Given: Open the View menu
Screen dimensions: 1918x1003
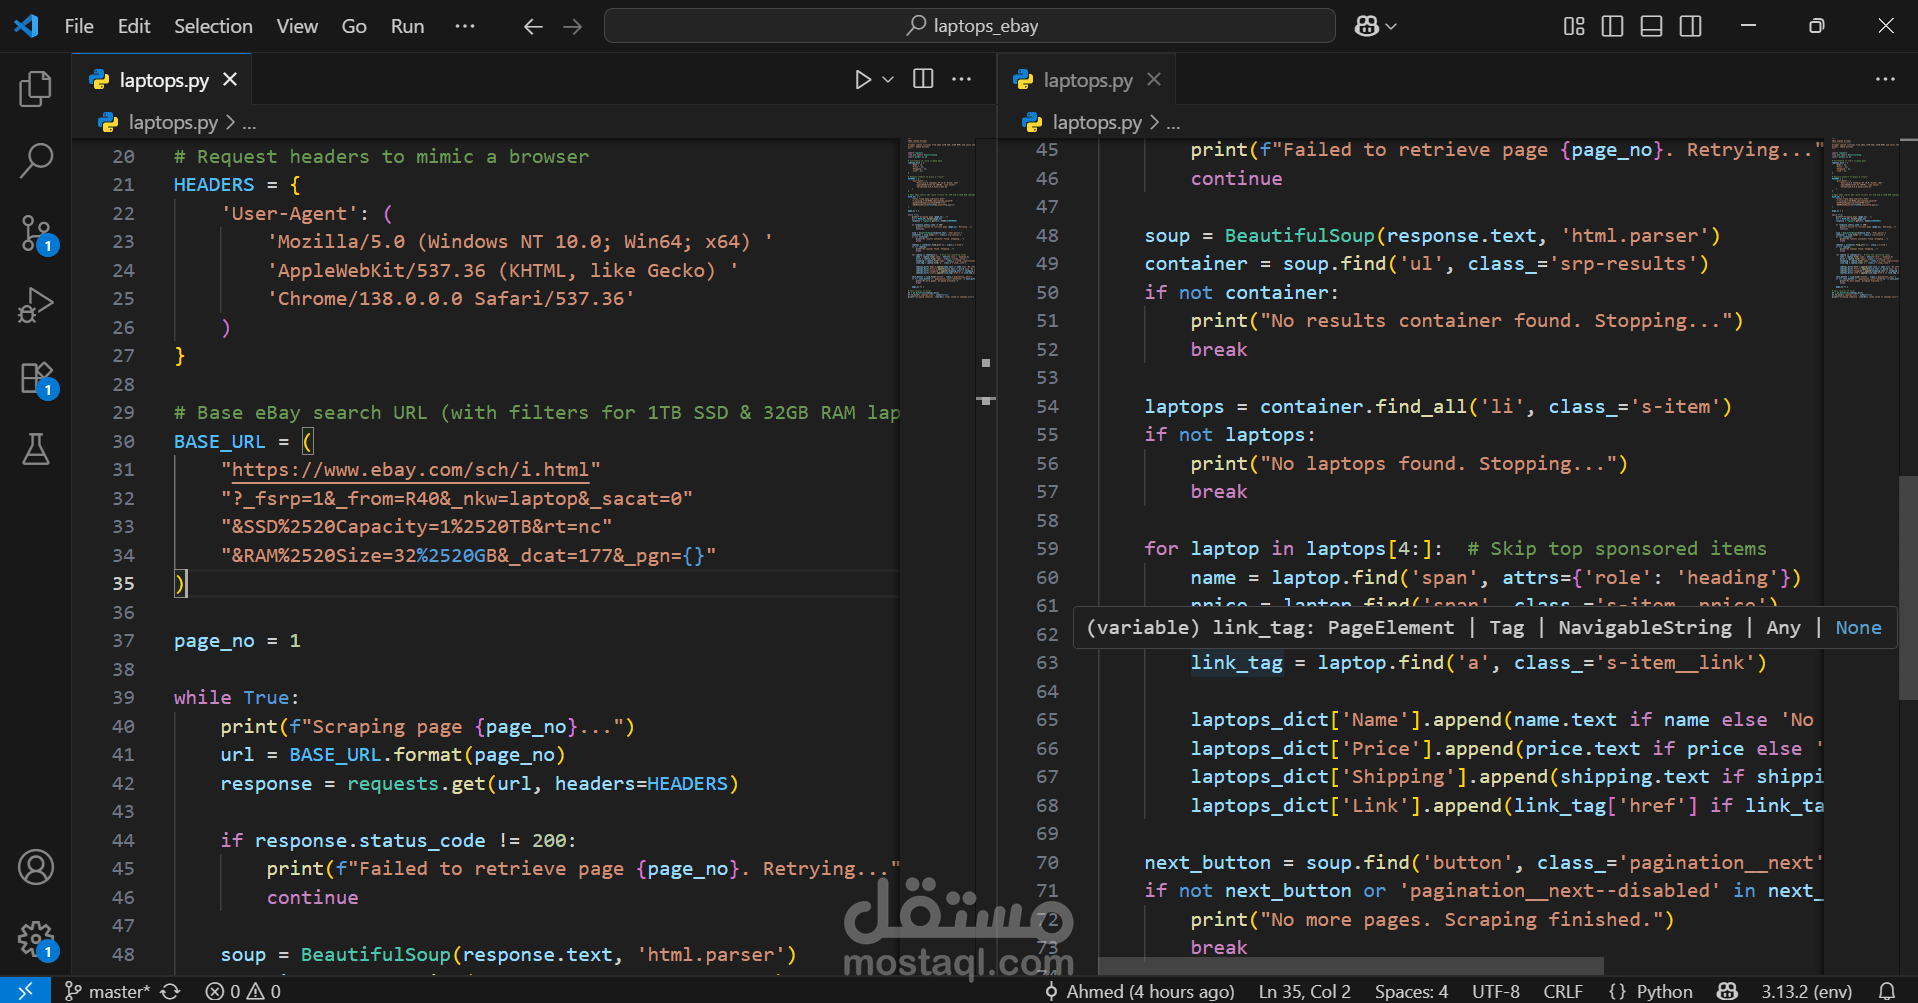Looking at the screenshot, I should pos(297,26).
